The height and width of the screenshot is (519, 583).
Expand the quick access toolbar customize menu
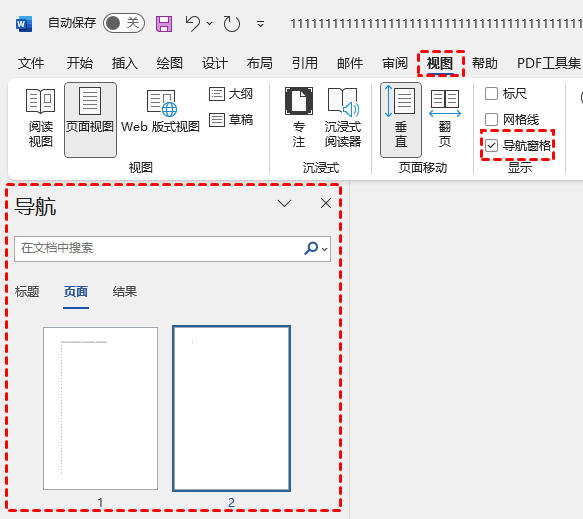261,24
